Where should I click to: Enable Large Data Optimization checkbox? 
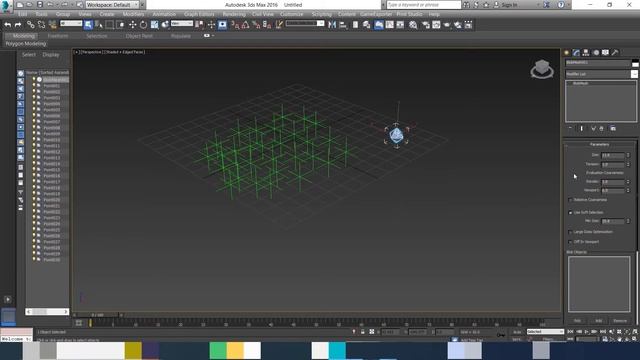[570, 232]
